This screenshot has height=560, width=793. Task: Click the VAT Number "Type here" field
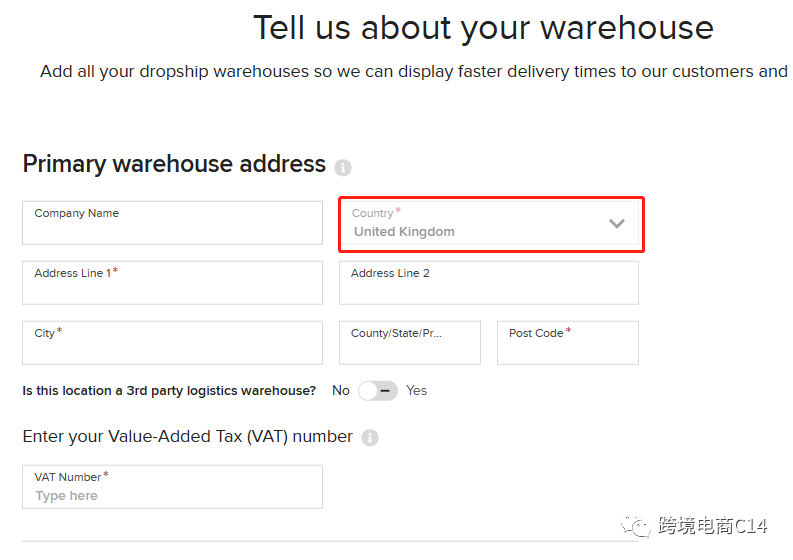tap(172, 495)
